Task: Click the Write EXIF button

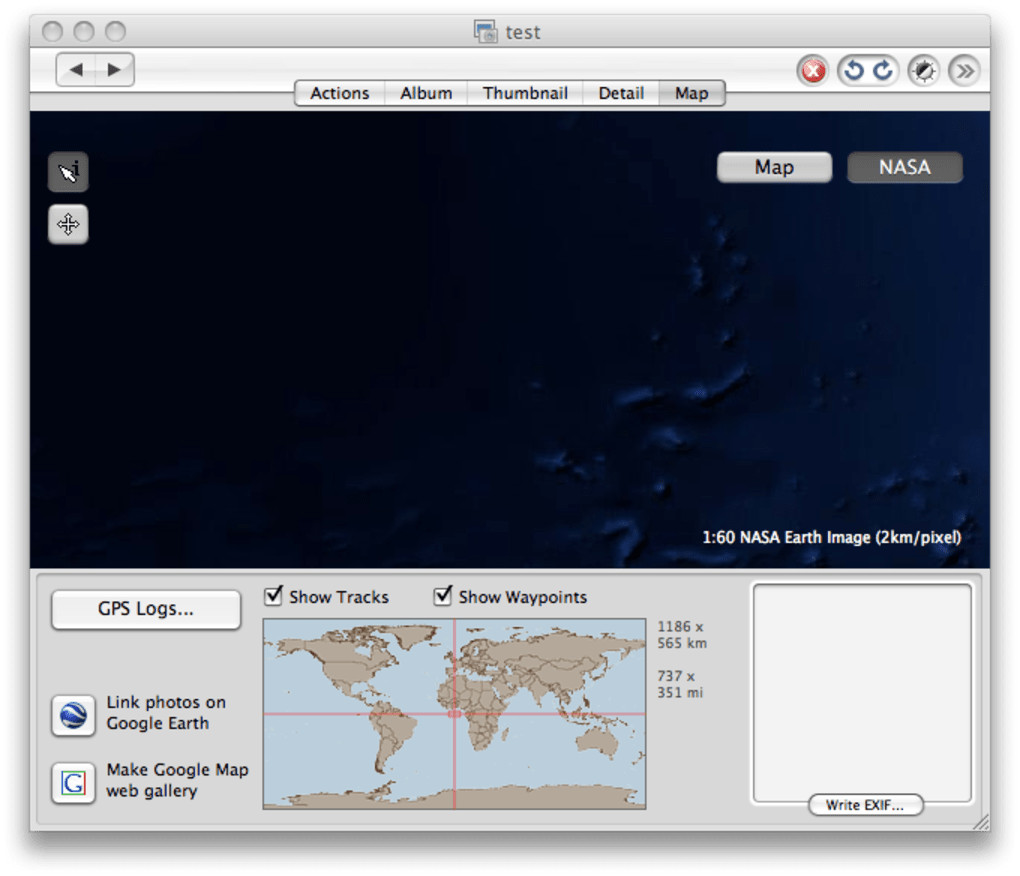Action: [x=865, y=804]
